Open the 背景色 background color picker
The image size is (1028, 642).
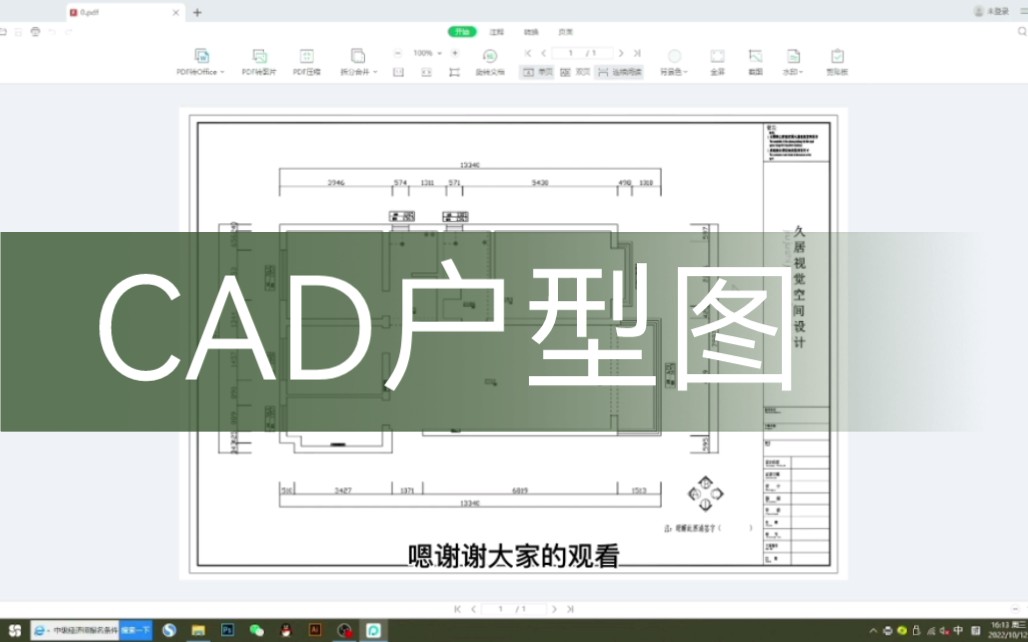tap(674, 62)
